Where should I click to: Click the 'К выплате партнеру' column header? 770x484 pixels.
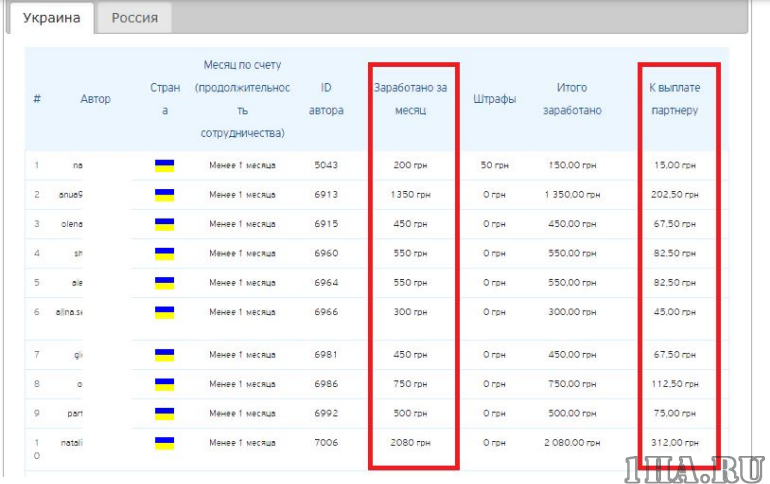point(674,99)
